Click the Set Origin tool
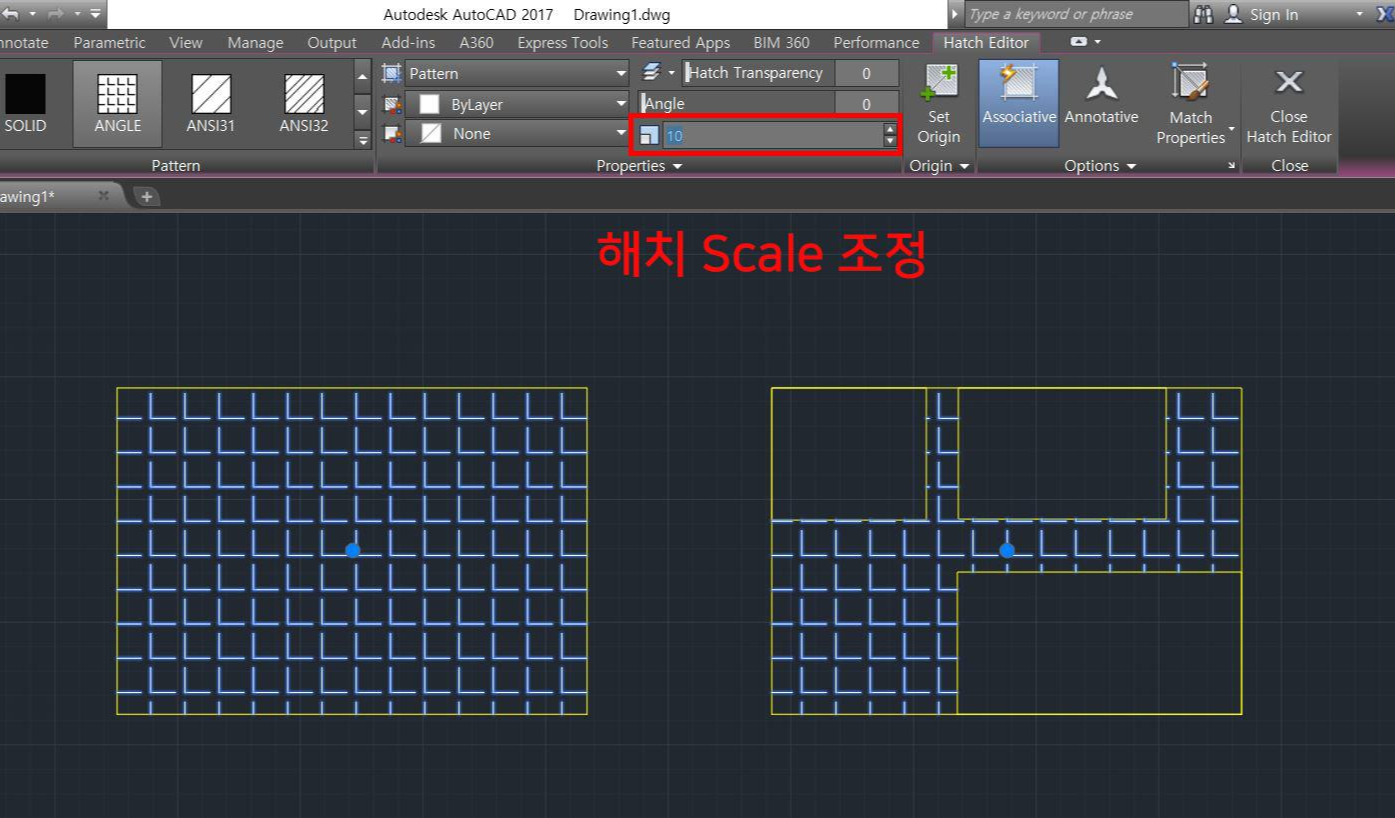 pos(938,105)
